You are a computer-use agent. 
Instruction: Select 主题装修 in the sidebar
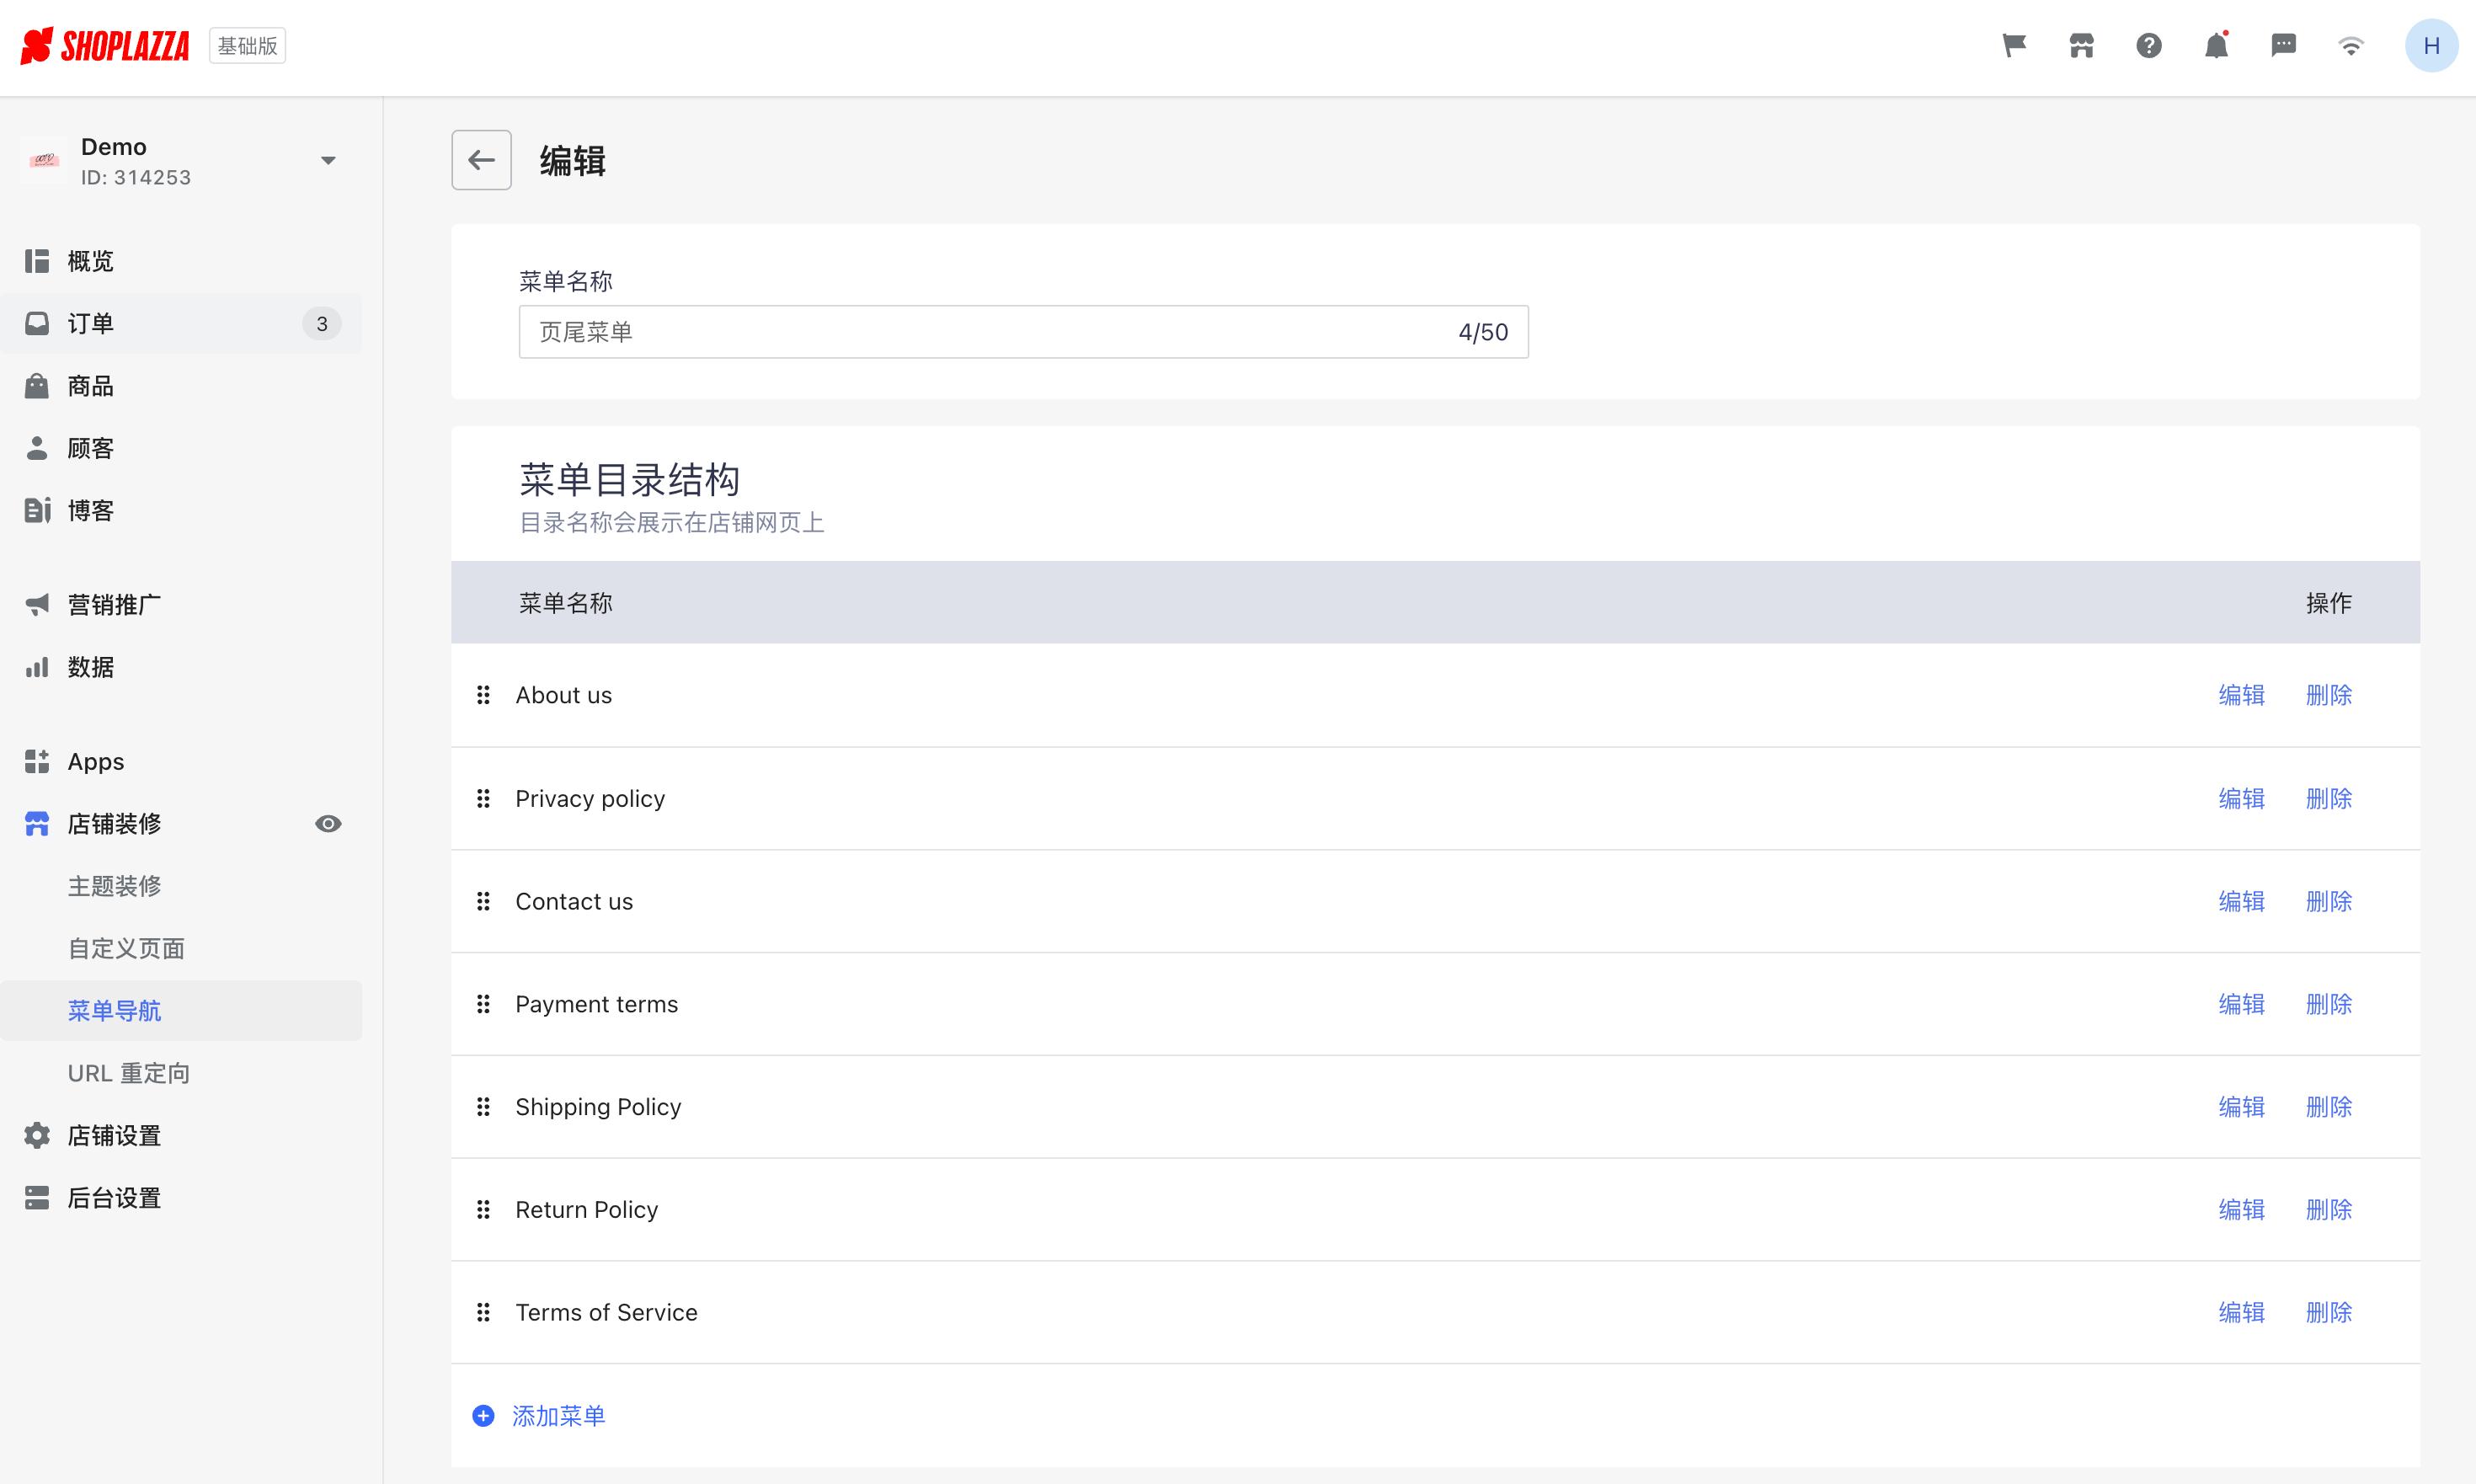(x=113, y=885)
